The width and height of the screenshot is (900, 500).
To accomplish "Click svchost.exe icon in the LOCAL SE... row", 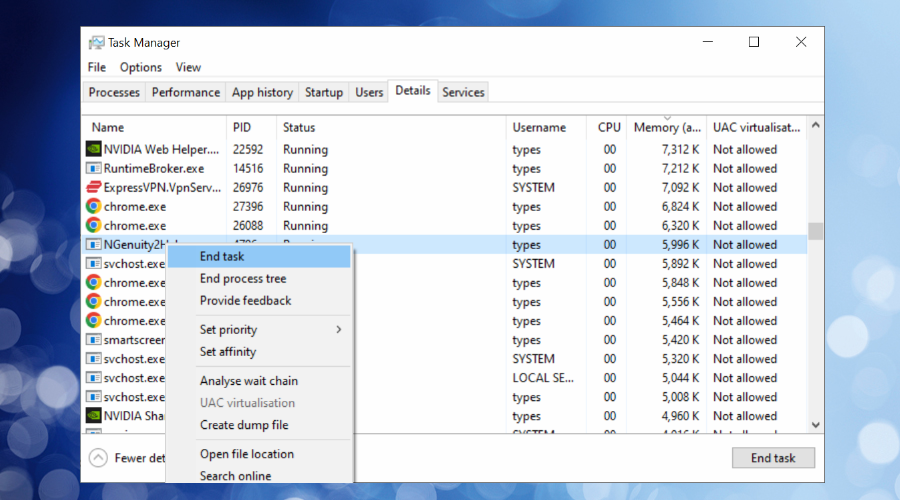I will [94, 378].
